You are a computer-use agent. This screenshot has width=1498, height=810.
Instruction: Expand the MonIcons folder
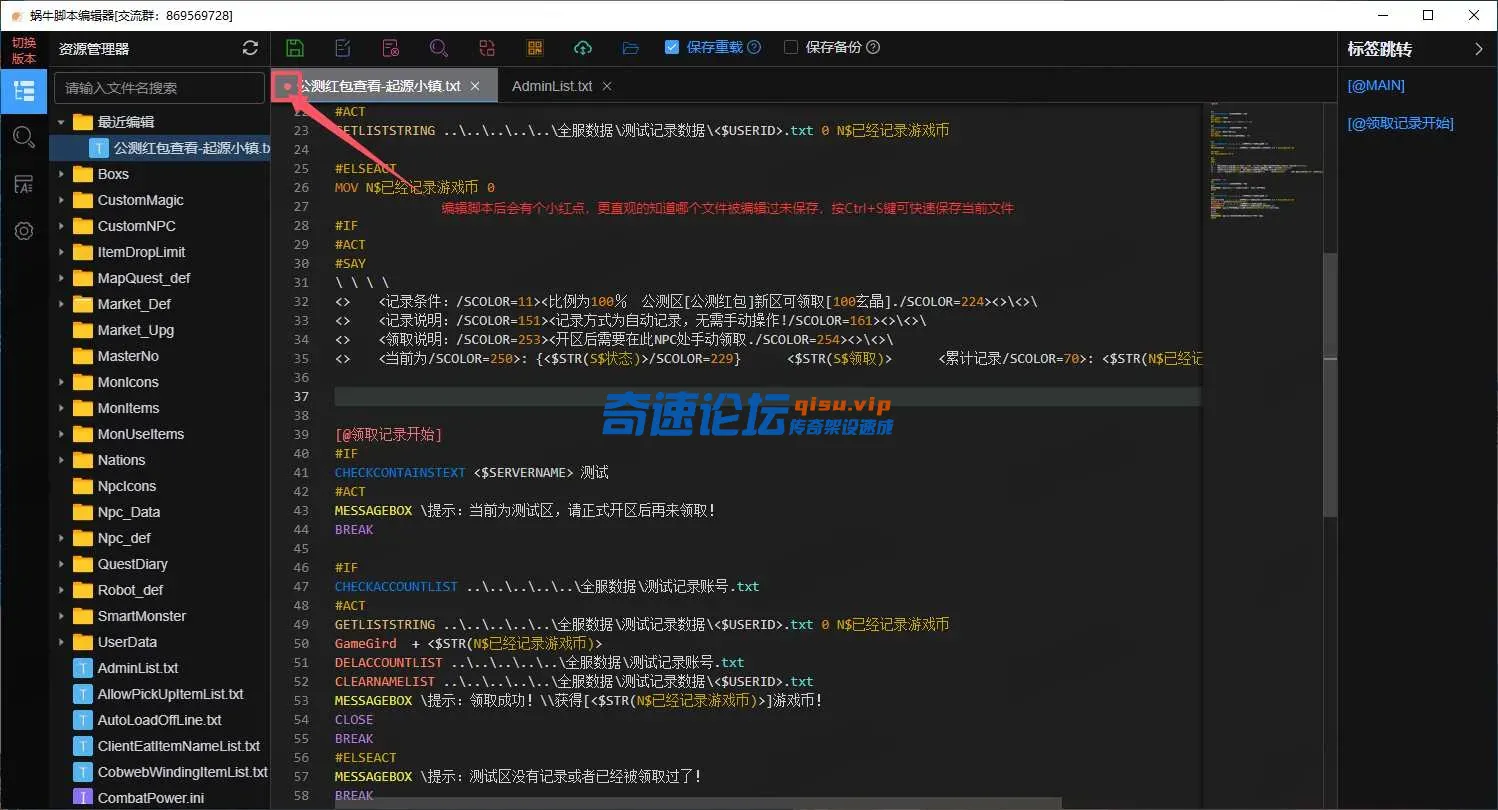coord(61,382)
